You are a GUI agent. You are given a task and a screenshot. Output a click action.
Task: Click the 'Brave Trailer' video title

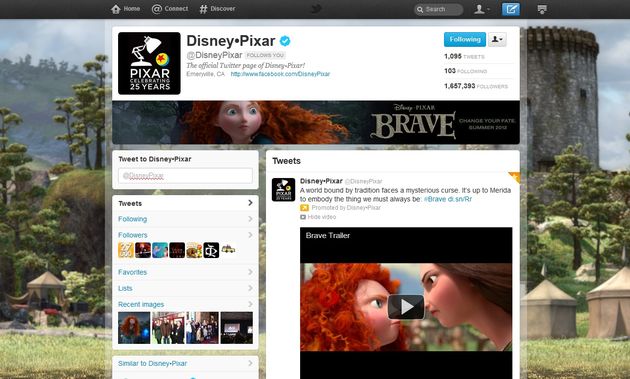coord(327,236)
